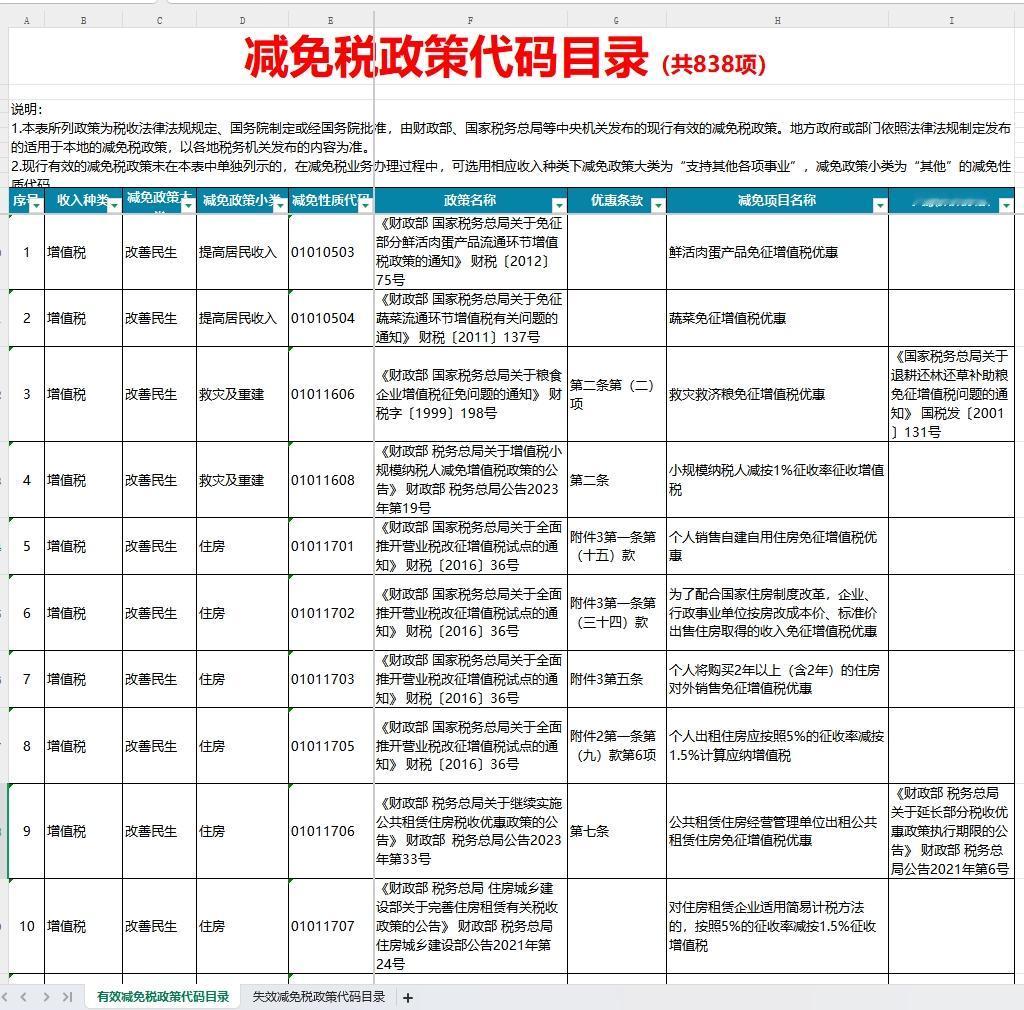Screen dimensions: 1024x1010
Task: Open the 序号 column filter dropdown
Action: coord(36,206)
